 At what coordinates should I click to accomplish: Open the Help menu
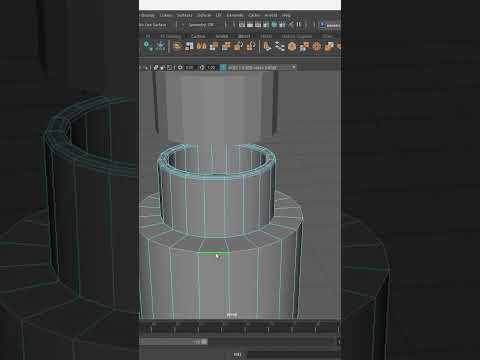click(x=286, y=15)
